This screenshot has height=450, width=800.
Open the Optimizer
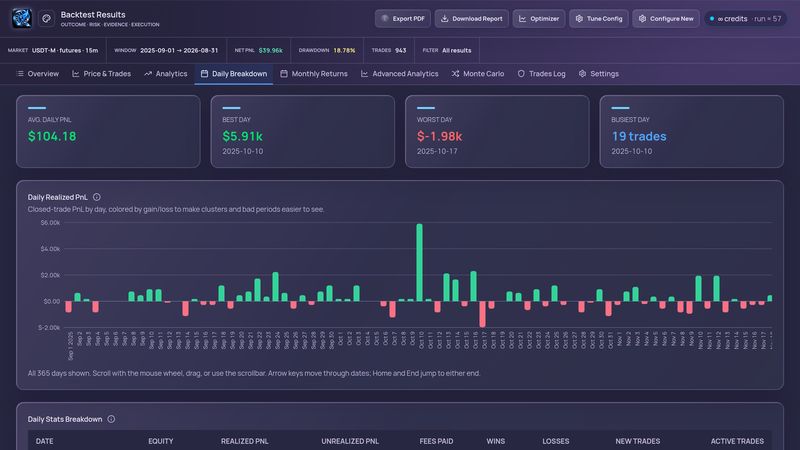(x=539, y=18)
